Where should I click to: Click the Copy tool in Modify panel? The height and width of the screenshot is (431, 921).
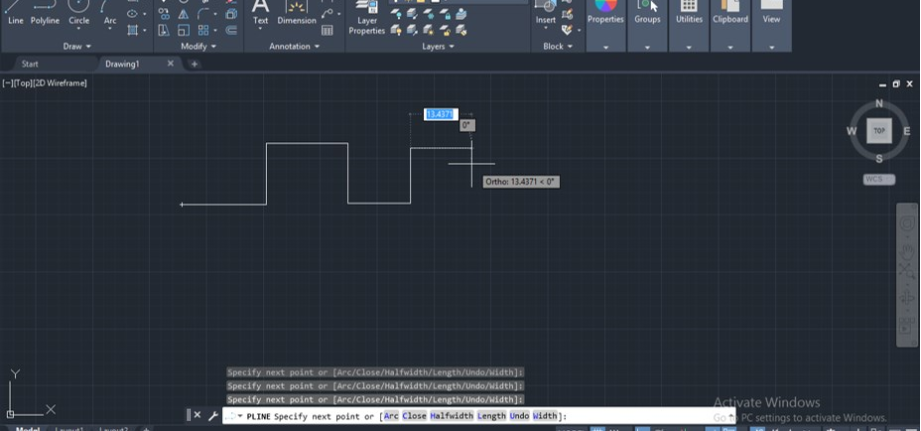tap(164, 14)
